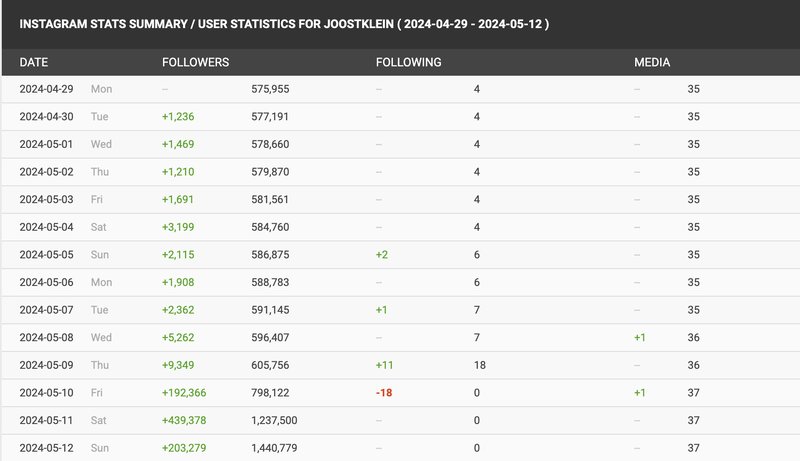Click weekday Fri on 2024-05-10 row
Screen dimensions: 800x461
click(97, 393)
